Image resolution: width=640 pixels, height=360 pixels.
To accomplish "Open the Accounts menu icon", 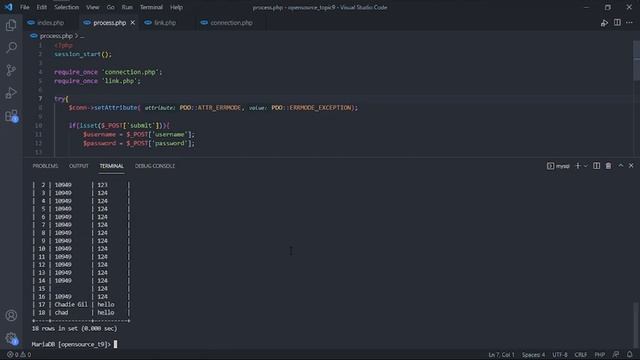I will 11,316.
